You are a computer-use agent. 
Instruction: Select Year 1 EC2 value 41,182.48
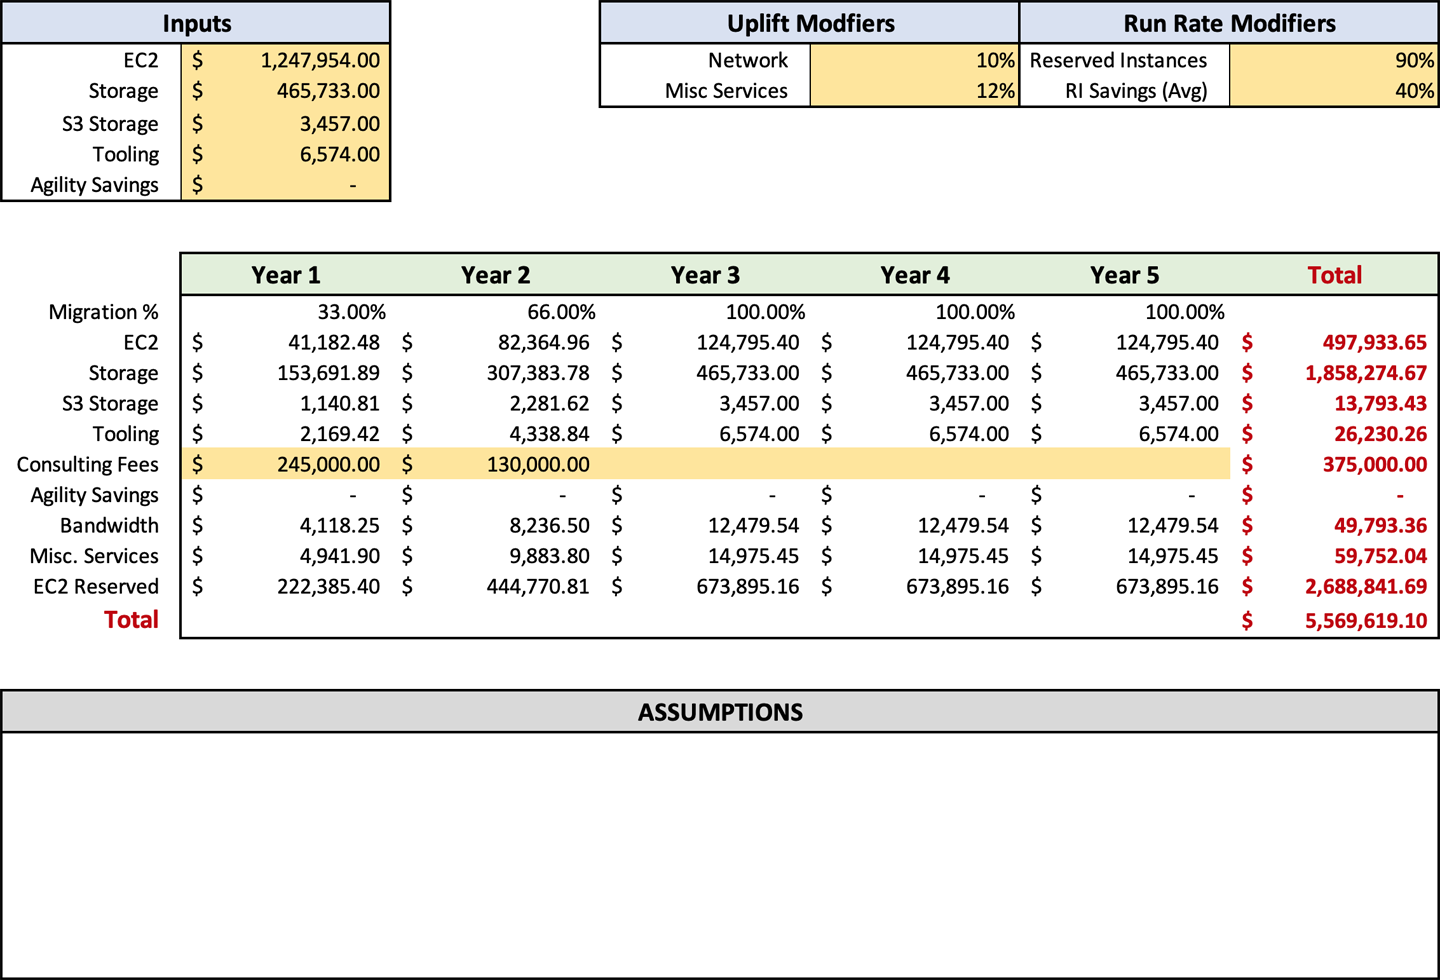(334, 342)
